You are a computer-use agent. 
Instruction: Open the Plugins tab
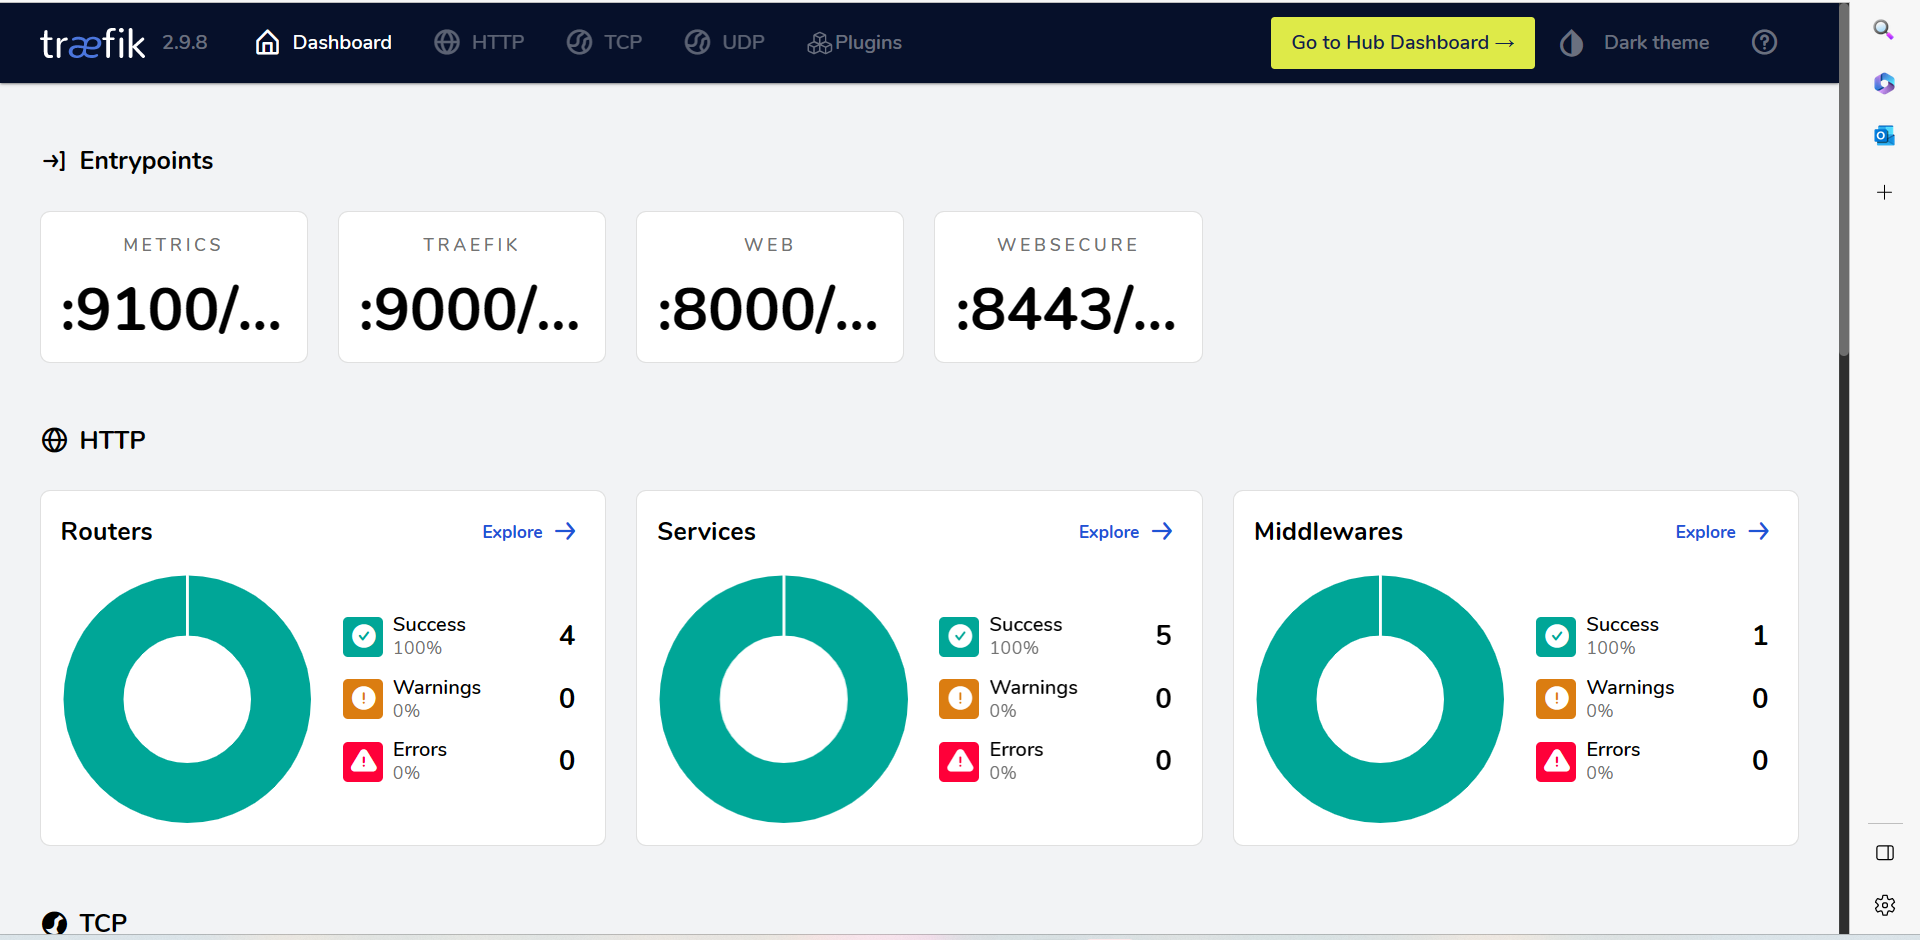854,42
